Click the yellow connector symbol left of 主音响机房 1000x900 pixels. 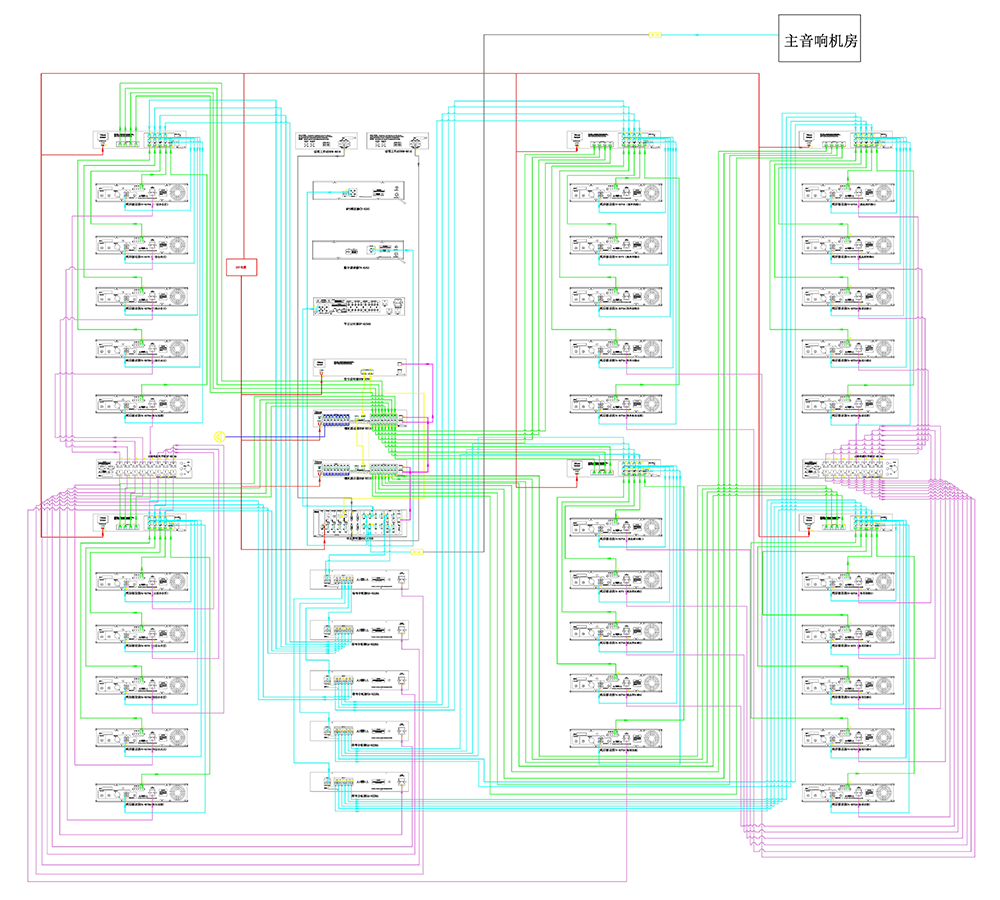click(656, 35)
